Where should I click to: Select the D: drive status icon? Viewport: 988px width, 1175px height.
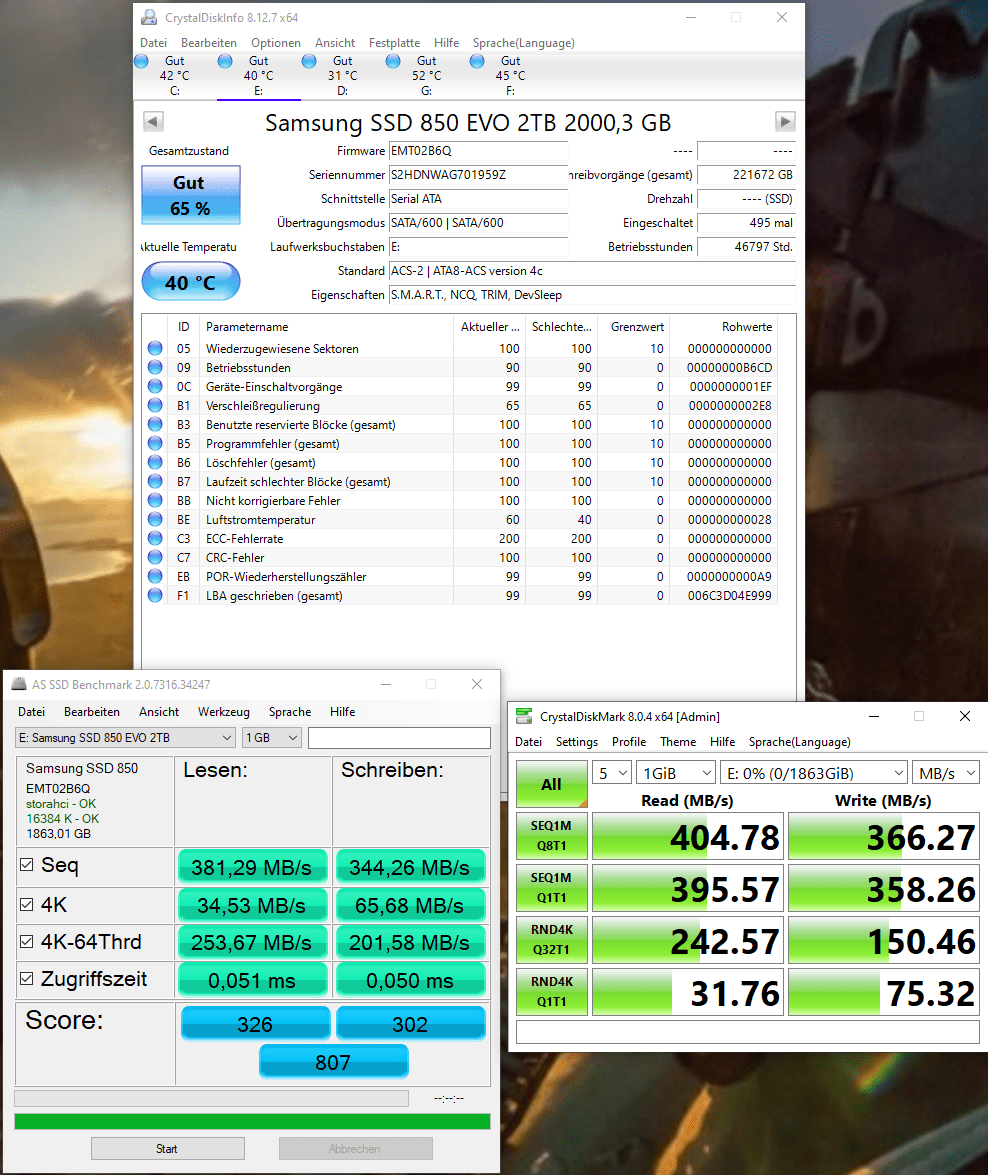(x=309, y=61)
